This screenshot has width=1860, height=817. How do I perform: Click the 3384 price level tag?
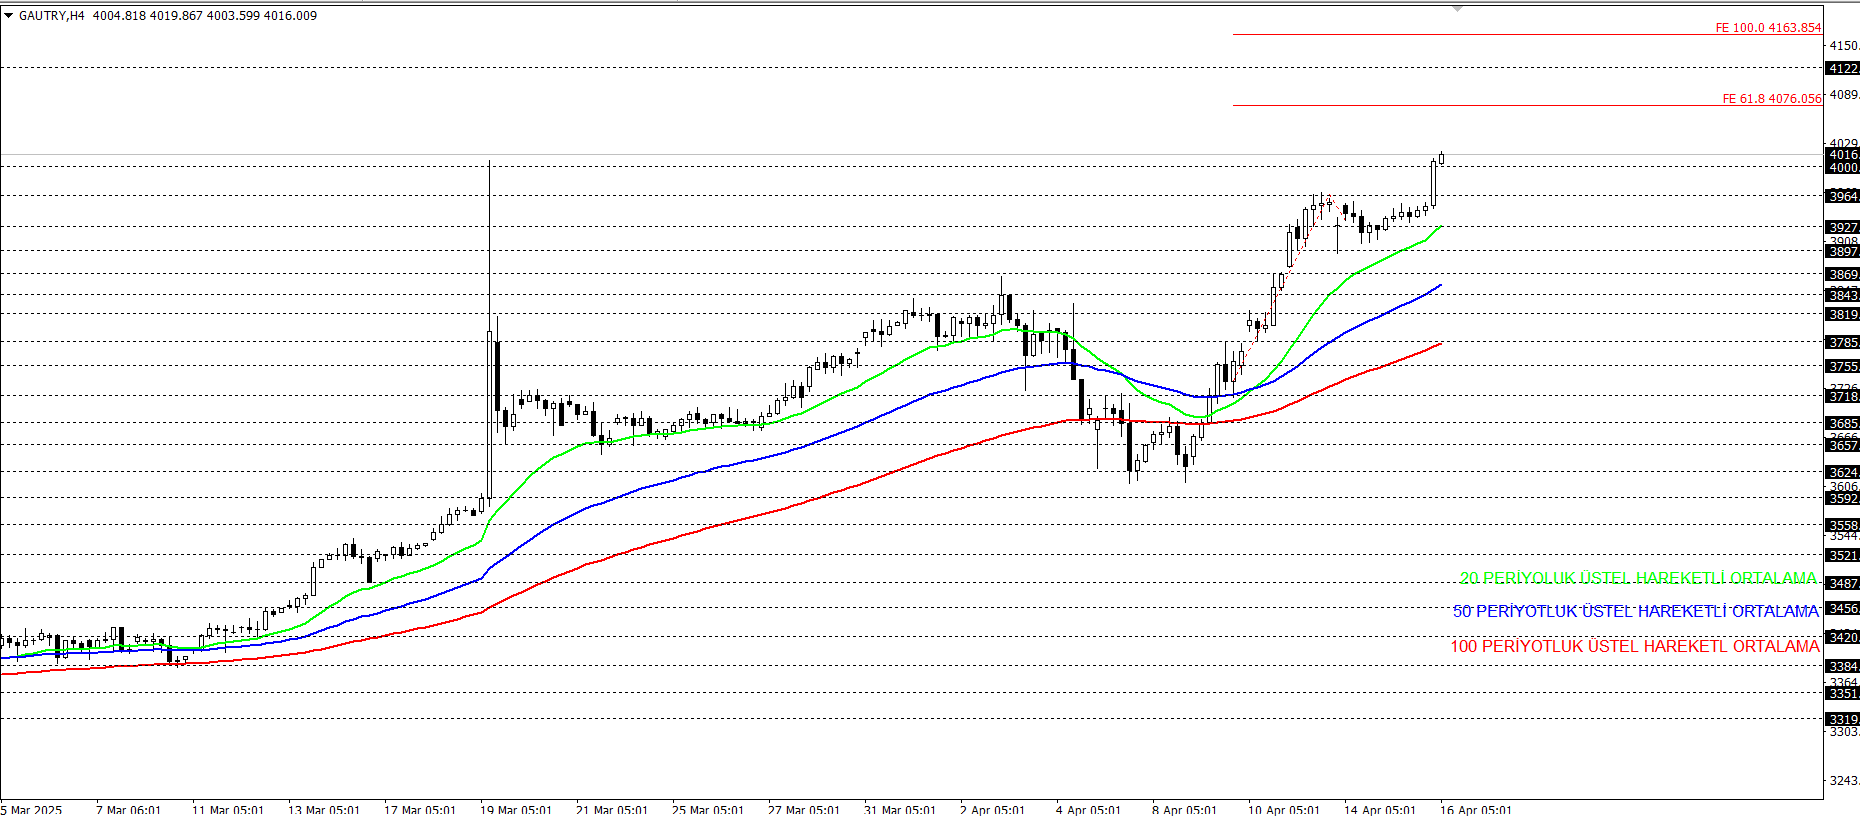point(1843,667)
